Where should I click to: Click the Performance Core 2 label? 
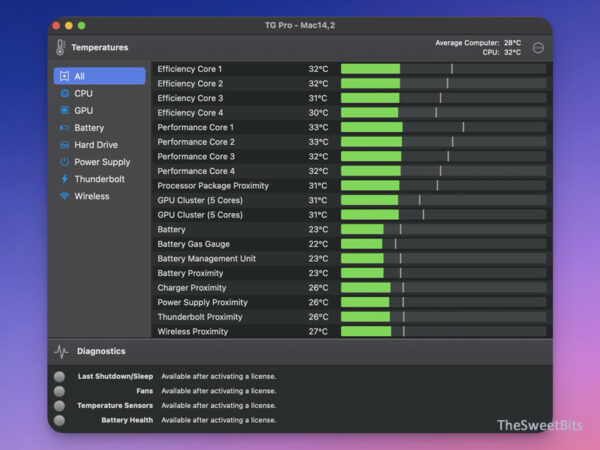click(x=196, y=142)
